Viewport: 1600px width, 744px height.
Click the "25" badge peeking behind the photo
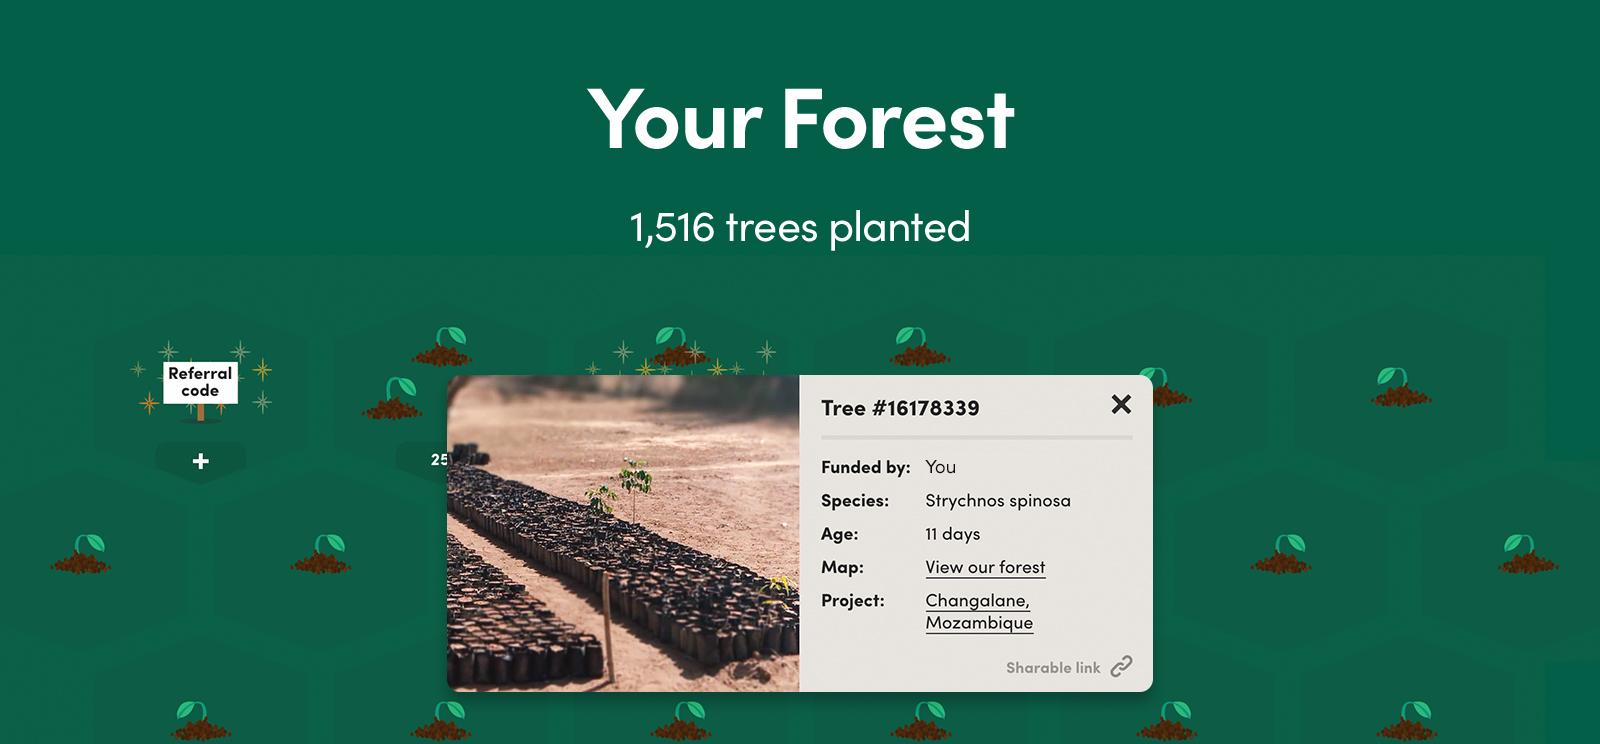click(437, 460)
